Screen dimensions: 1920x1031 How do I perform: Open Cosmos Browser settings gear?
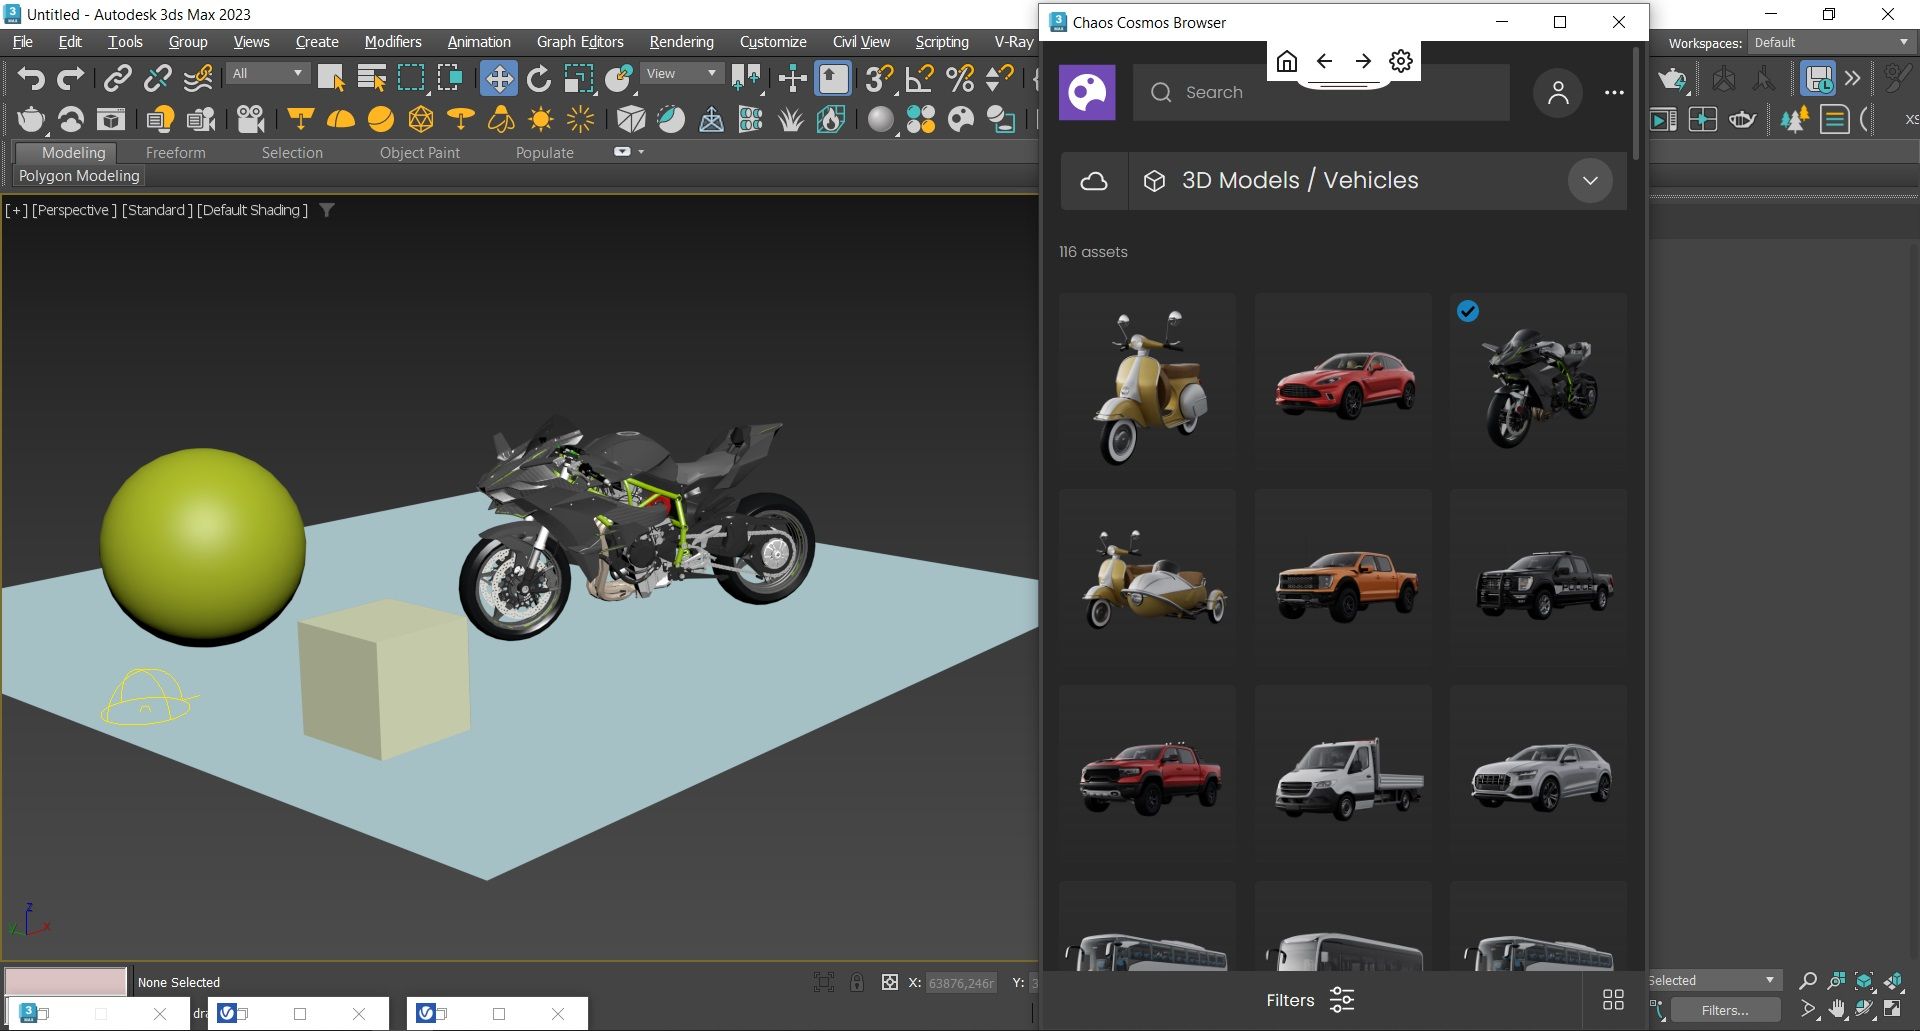tap(1401, 61)
